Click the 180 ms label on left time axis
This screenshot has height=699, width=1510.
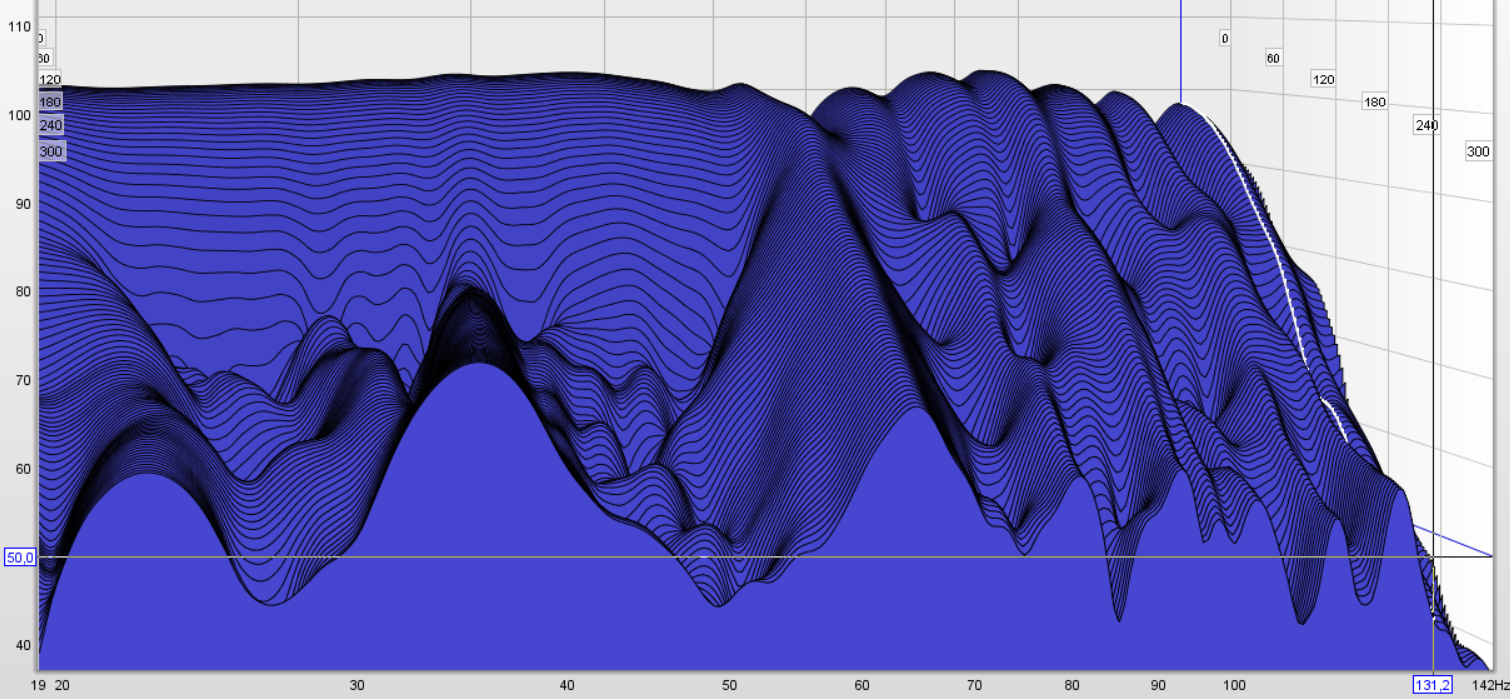[50, 102]
